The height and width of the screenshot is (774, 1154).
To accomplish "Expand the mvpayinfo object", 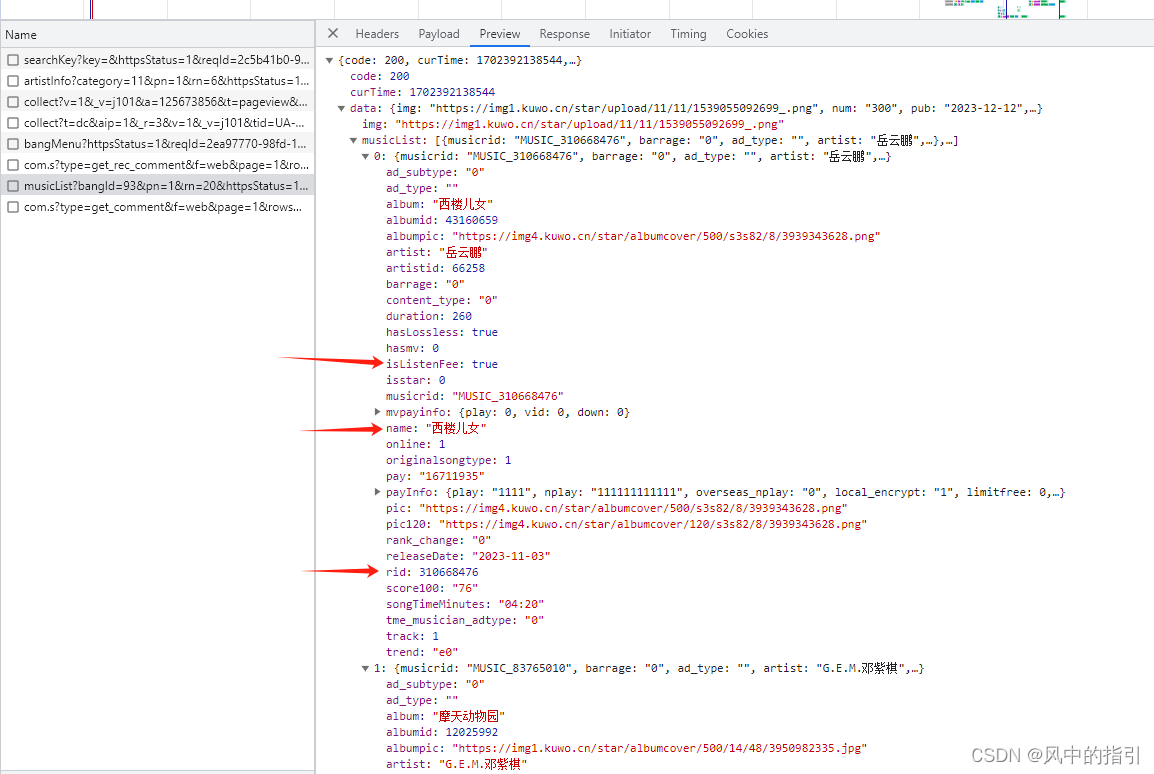I will 378,412.
